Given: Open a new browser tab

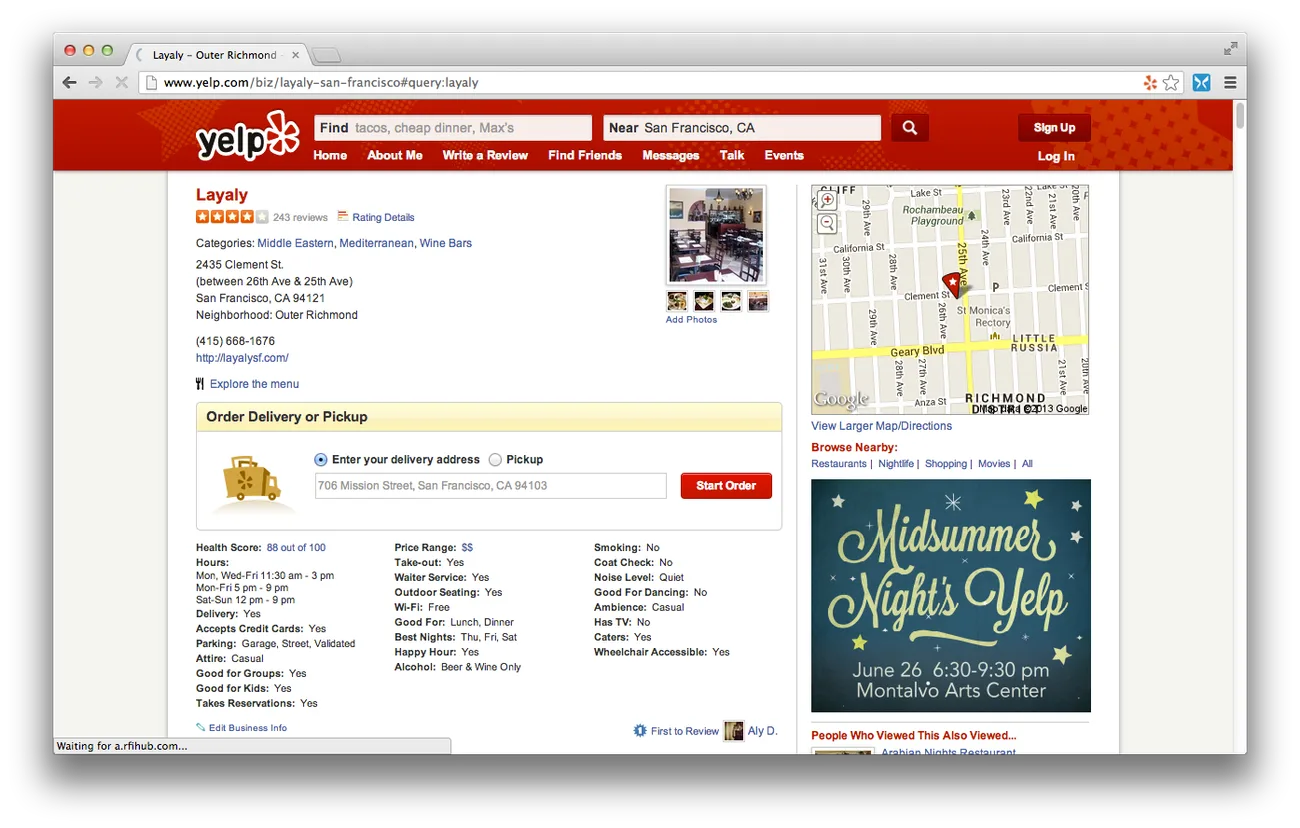Looking at the screenshot, I should [x=326, y=55].
